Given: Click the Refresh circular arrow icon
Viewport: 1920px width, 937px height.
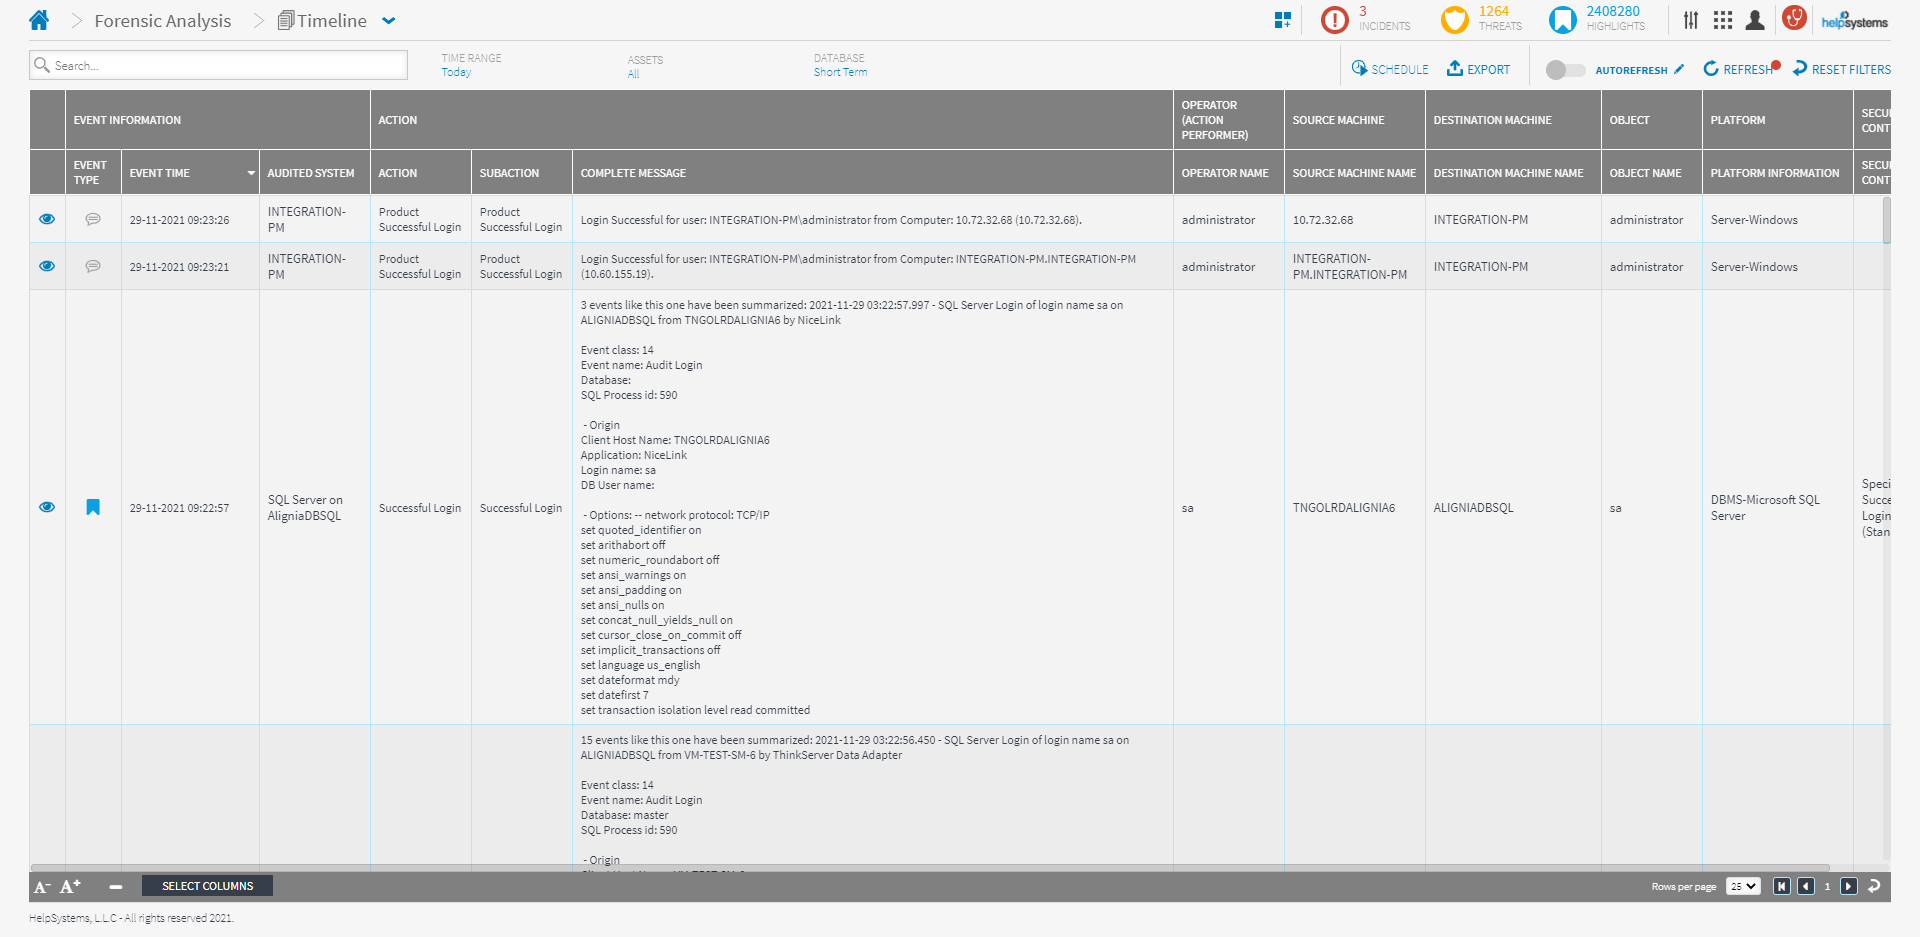Looking at the screenshot, I should 1711,68.
